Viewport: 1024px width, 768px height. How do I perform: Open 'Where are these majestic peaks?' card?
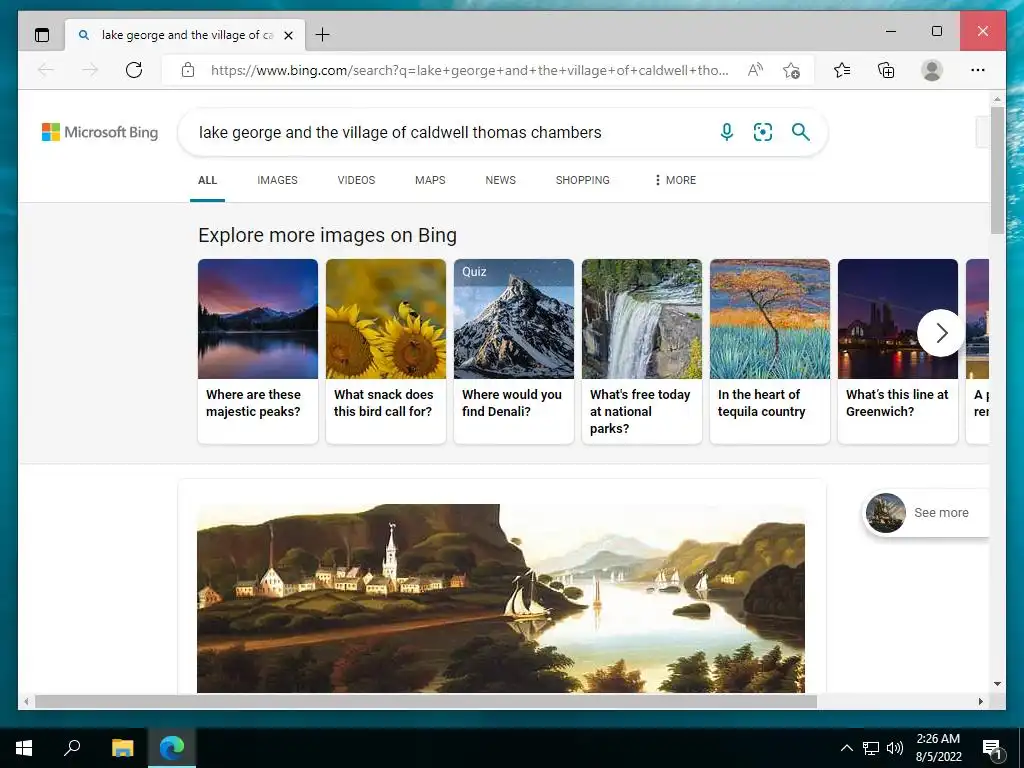258,351
